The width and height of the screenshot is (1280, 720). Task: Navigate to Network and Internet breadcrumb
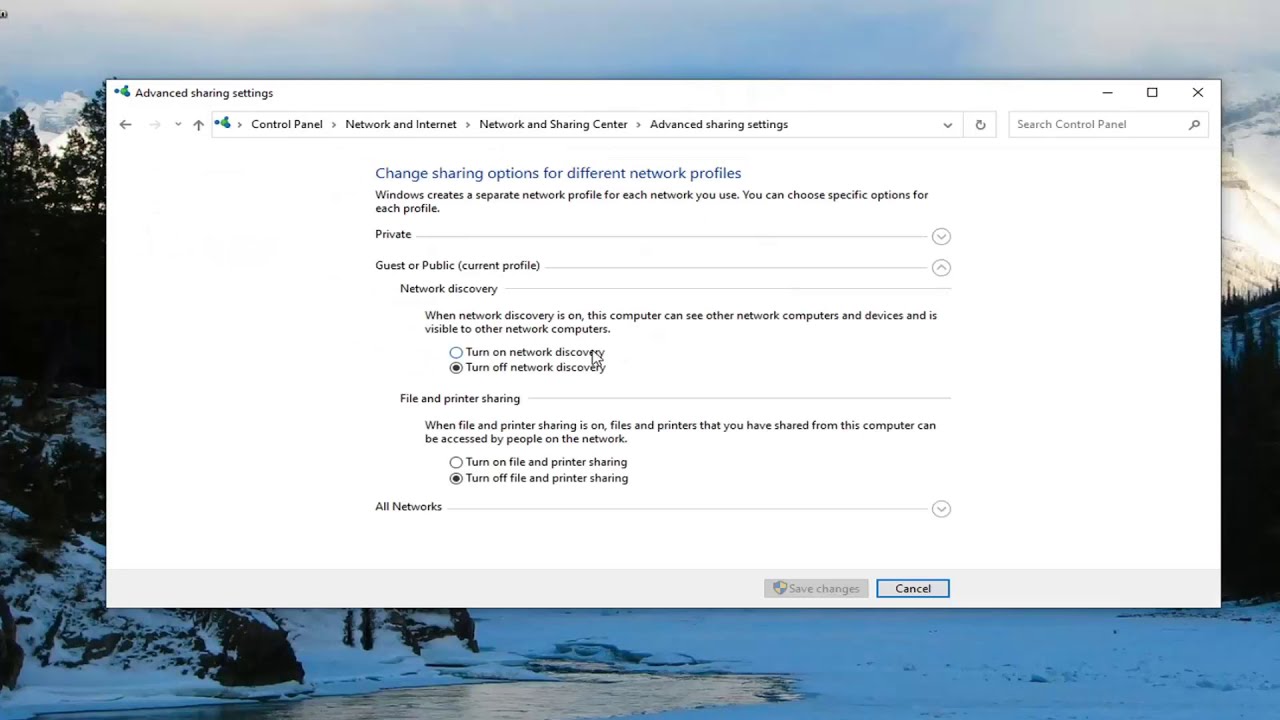401,124
